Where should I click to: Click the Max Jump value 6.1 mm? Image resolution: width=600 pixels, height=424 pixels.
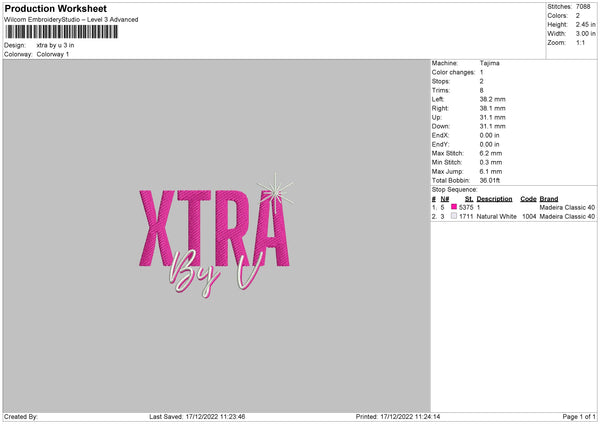(491, 171)
